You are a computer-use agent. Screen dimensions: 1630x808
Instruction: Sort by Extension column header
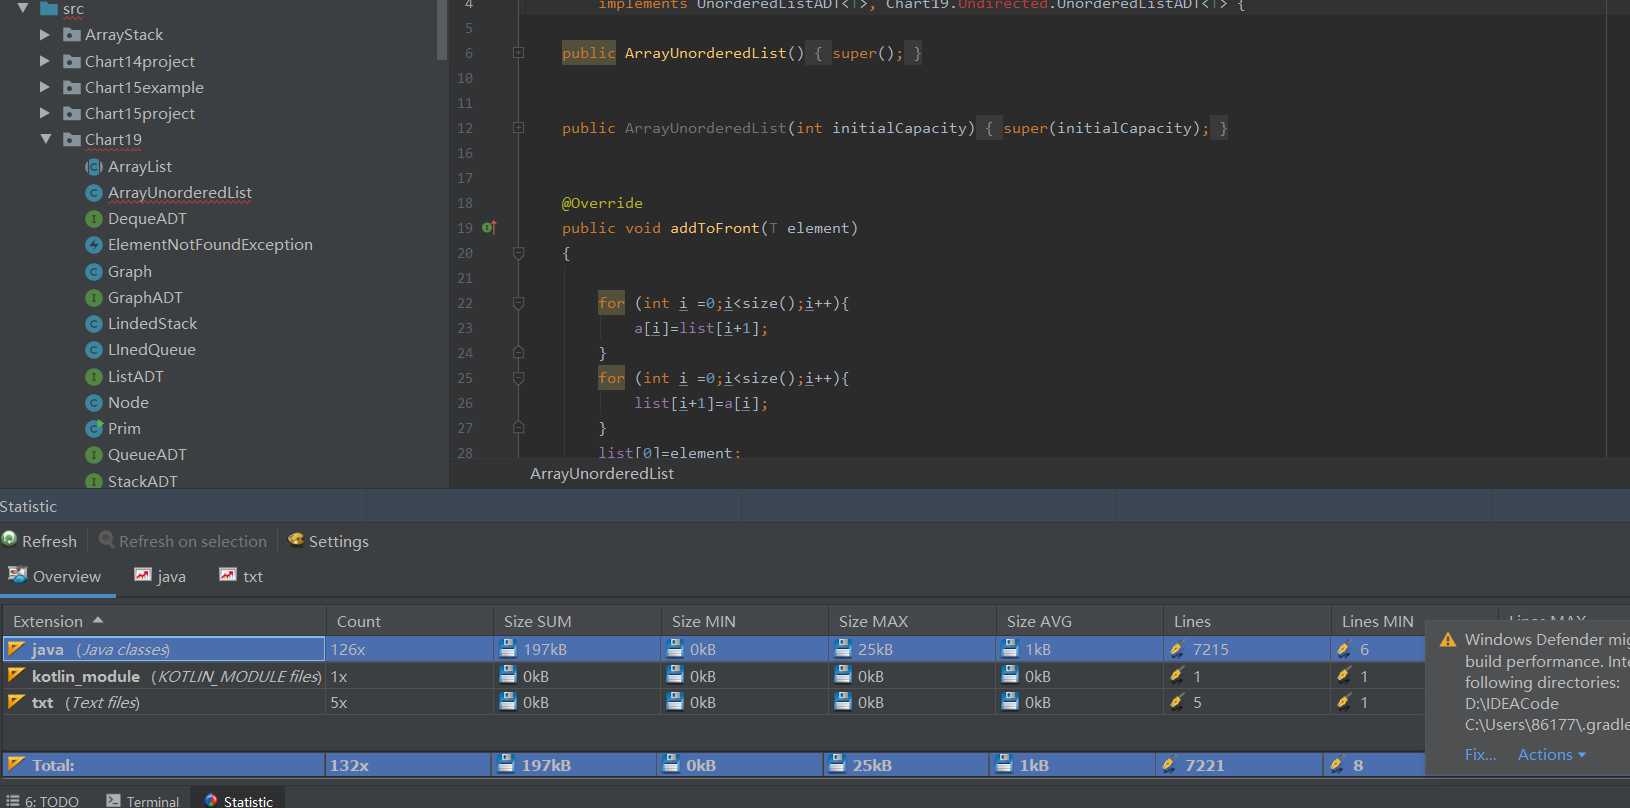point(164,621)
